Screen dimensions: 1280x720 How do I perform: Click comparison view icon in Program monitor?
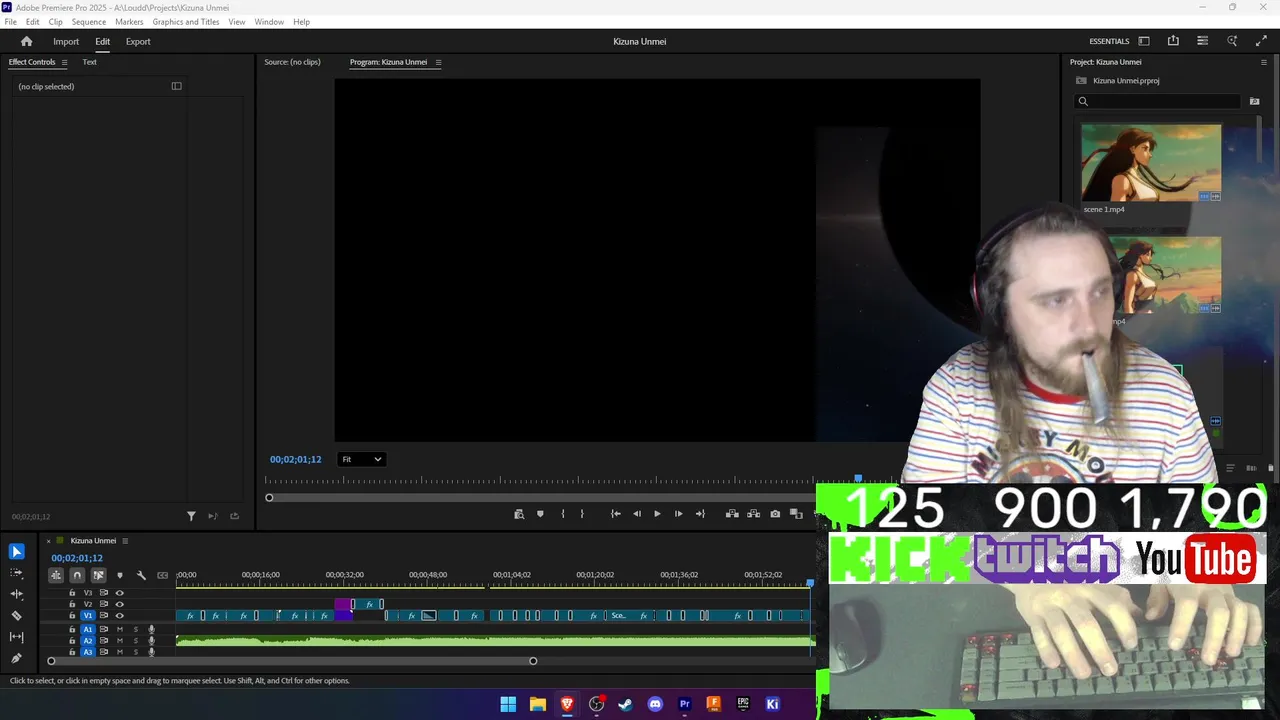click(796, 514)
